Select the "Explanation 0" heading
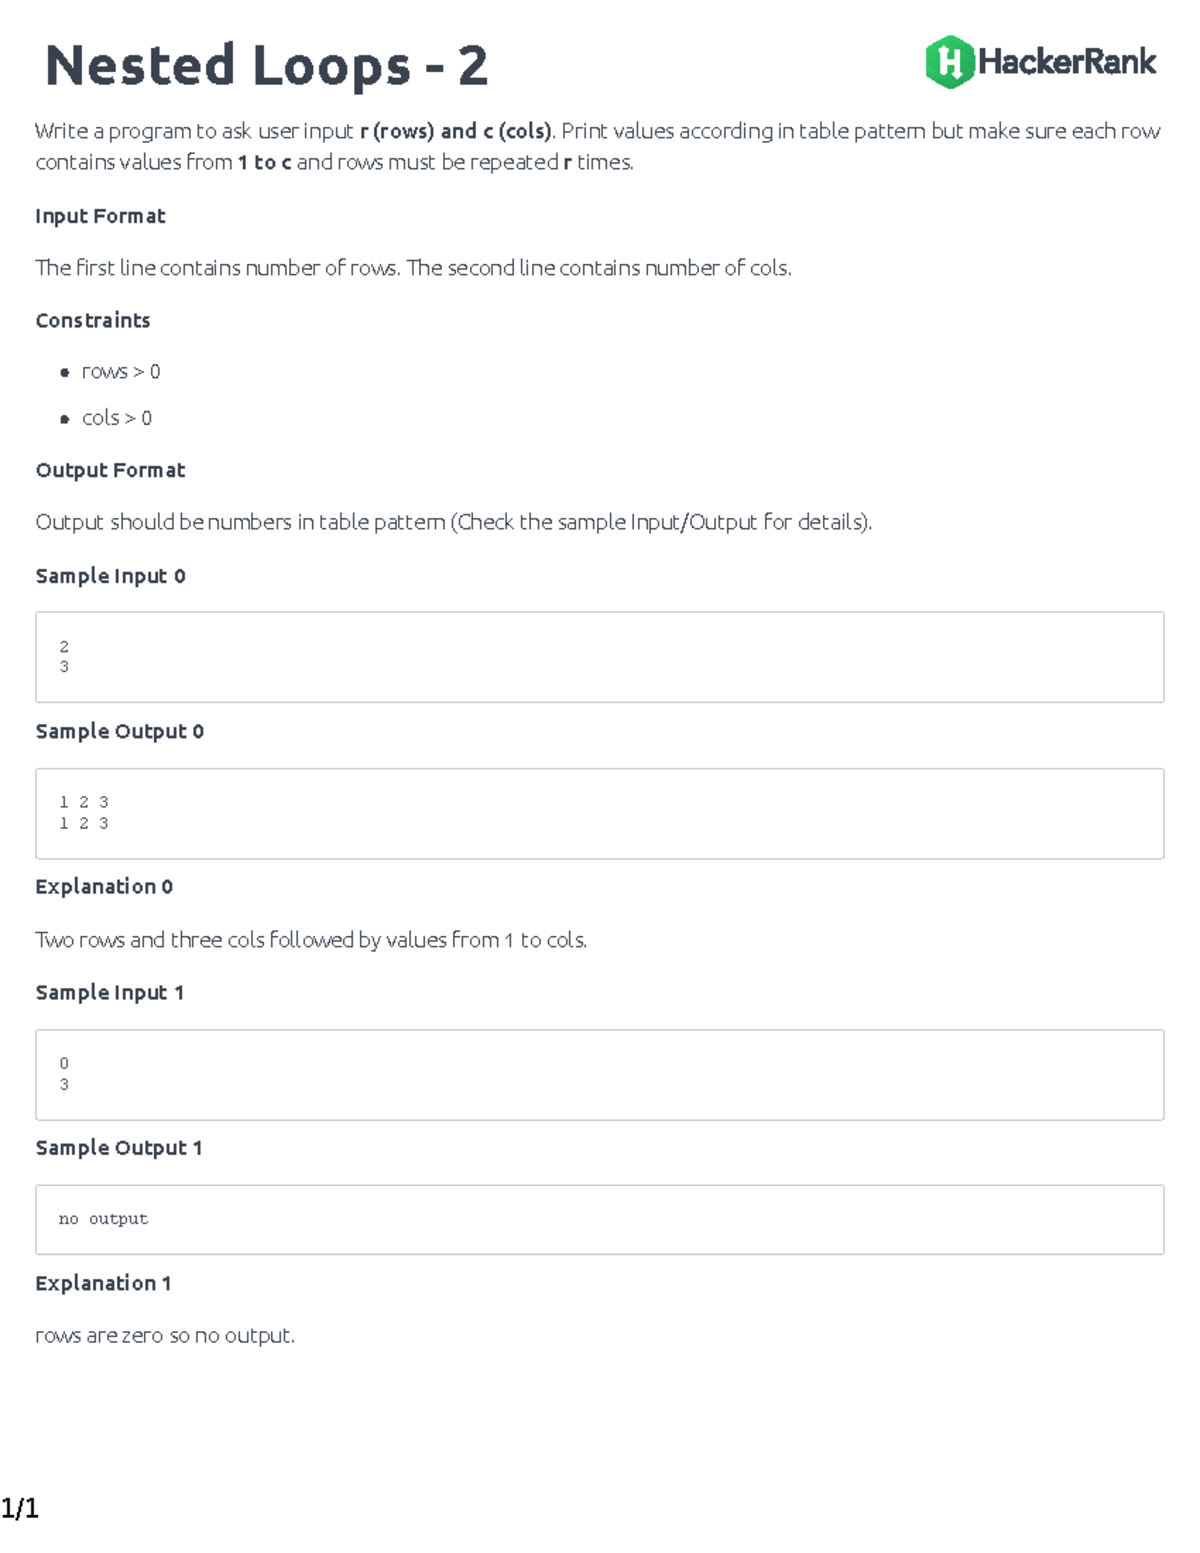Screen dimensions: 1200x1553 [x=104, y=887]
